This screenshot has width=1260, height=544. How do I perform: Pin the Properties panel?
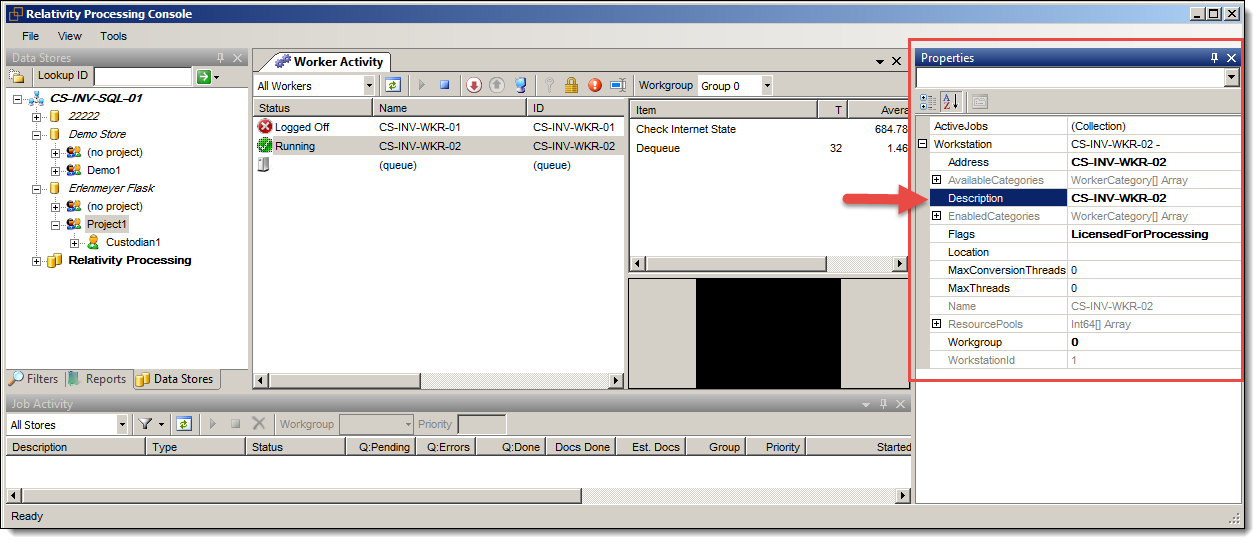pos(1215,58)
